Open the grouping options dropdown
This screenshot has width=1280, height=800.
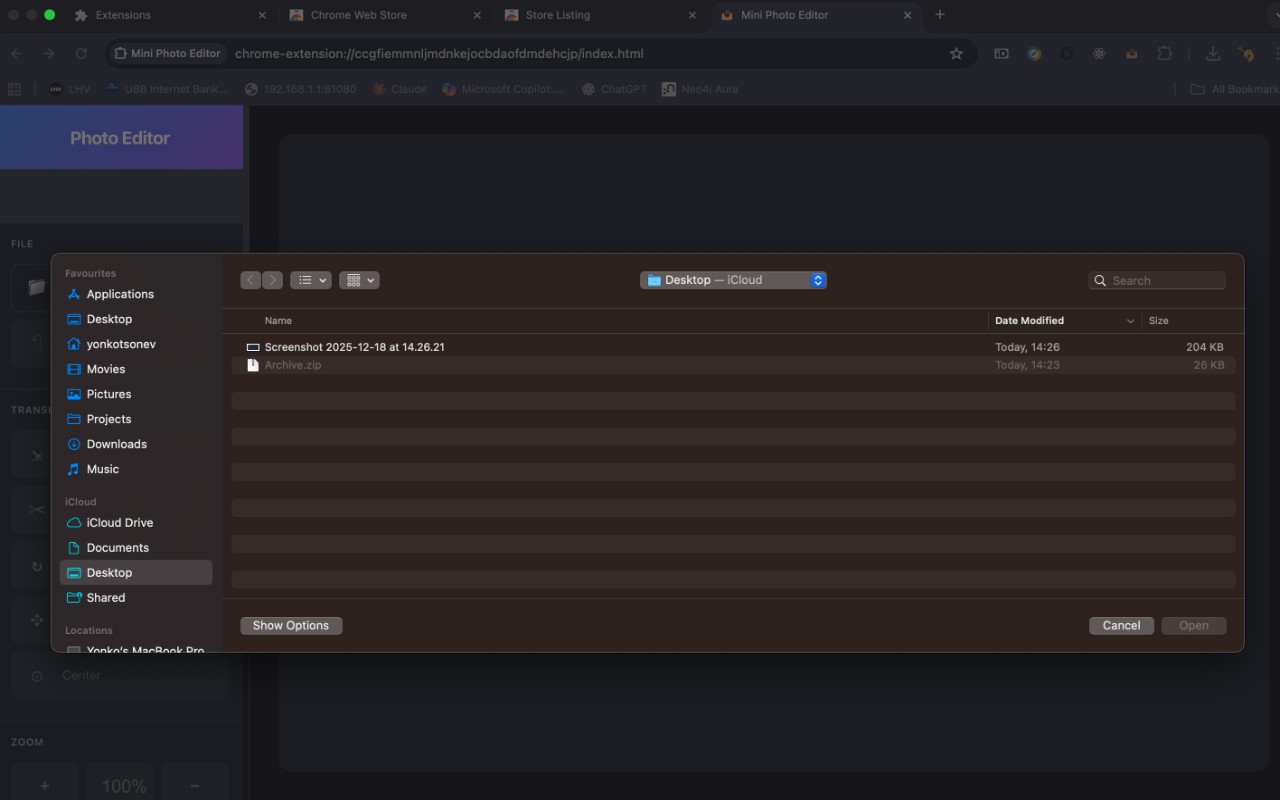point(359,281)
